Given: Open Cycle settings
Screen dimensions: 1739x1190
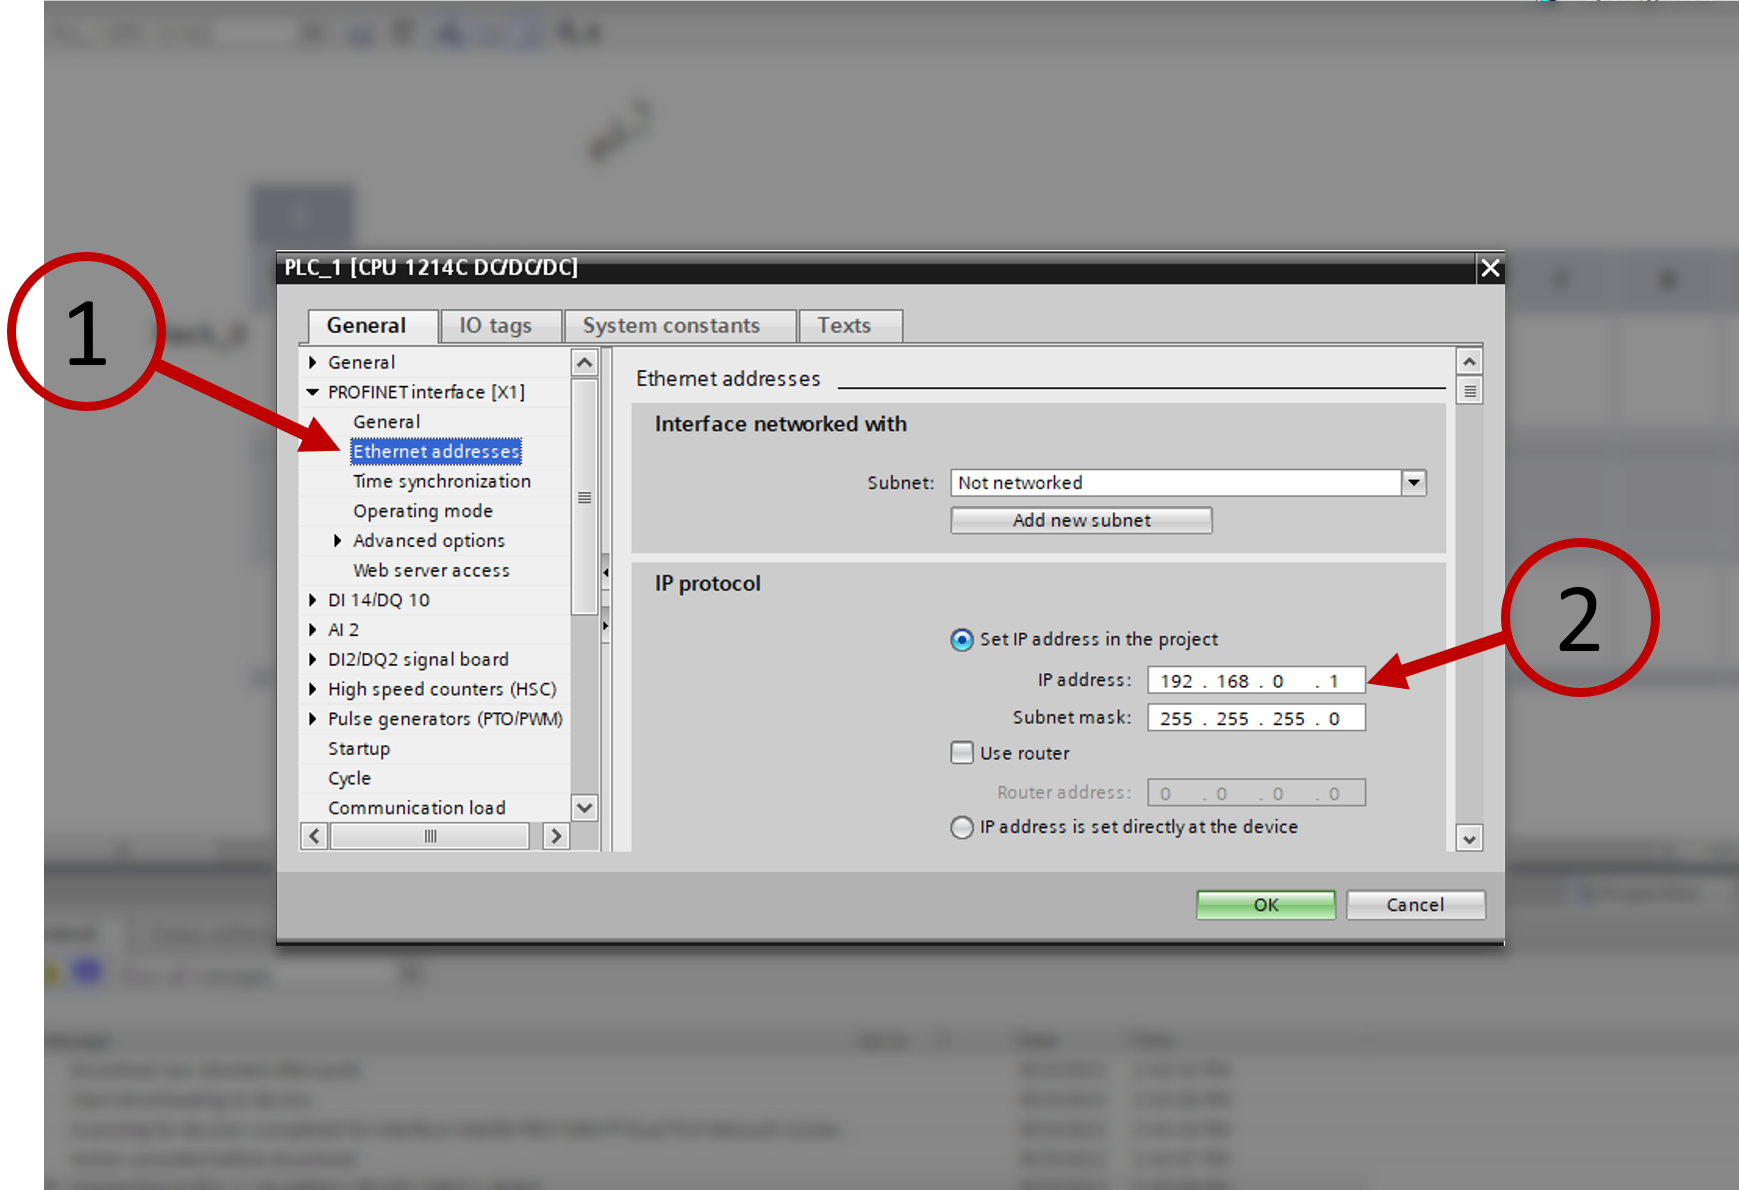Looking at the screenshot, I should 348,777.
